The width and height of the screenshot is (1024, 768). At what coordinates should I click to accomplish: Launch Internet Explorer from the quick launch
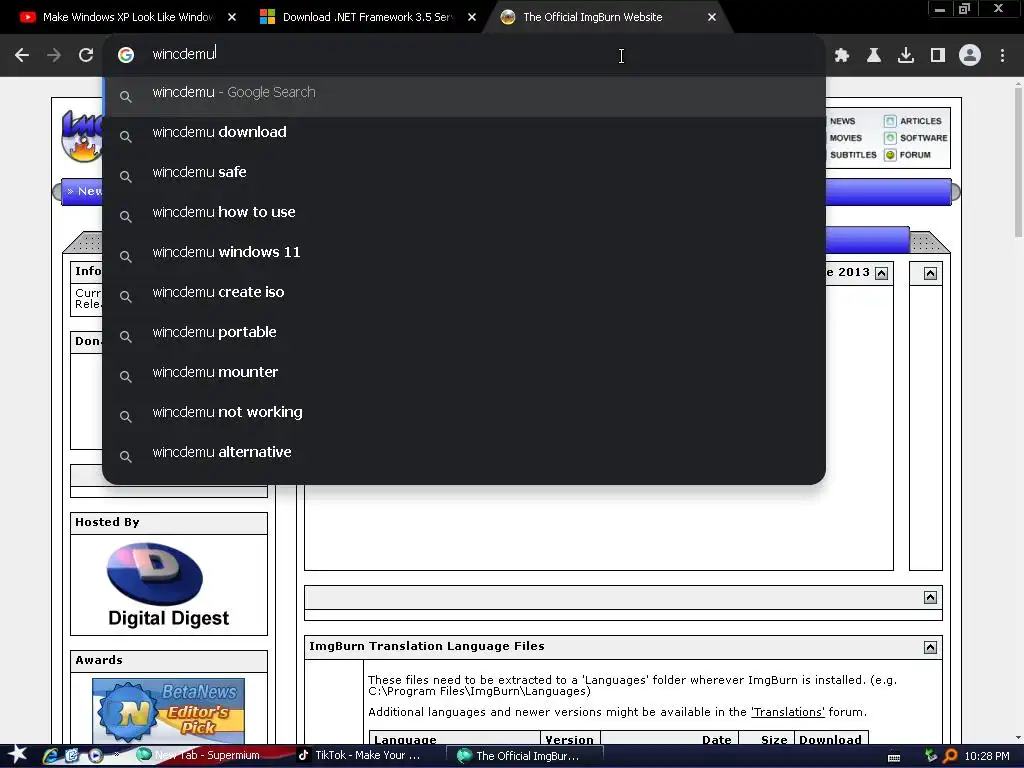50,756
